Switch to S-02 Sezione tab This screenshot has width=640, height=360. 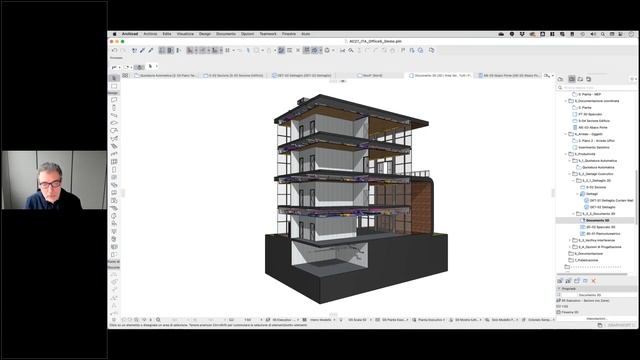233,76
